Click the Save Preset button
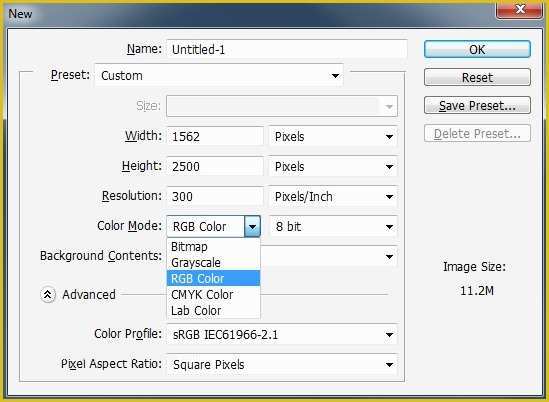Viewport: 549px width, 402px height. pyautogui.click(x=477, y=105)
